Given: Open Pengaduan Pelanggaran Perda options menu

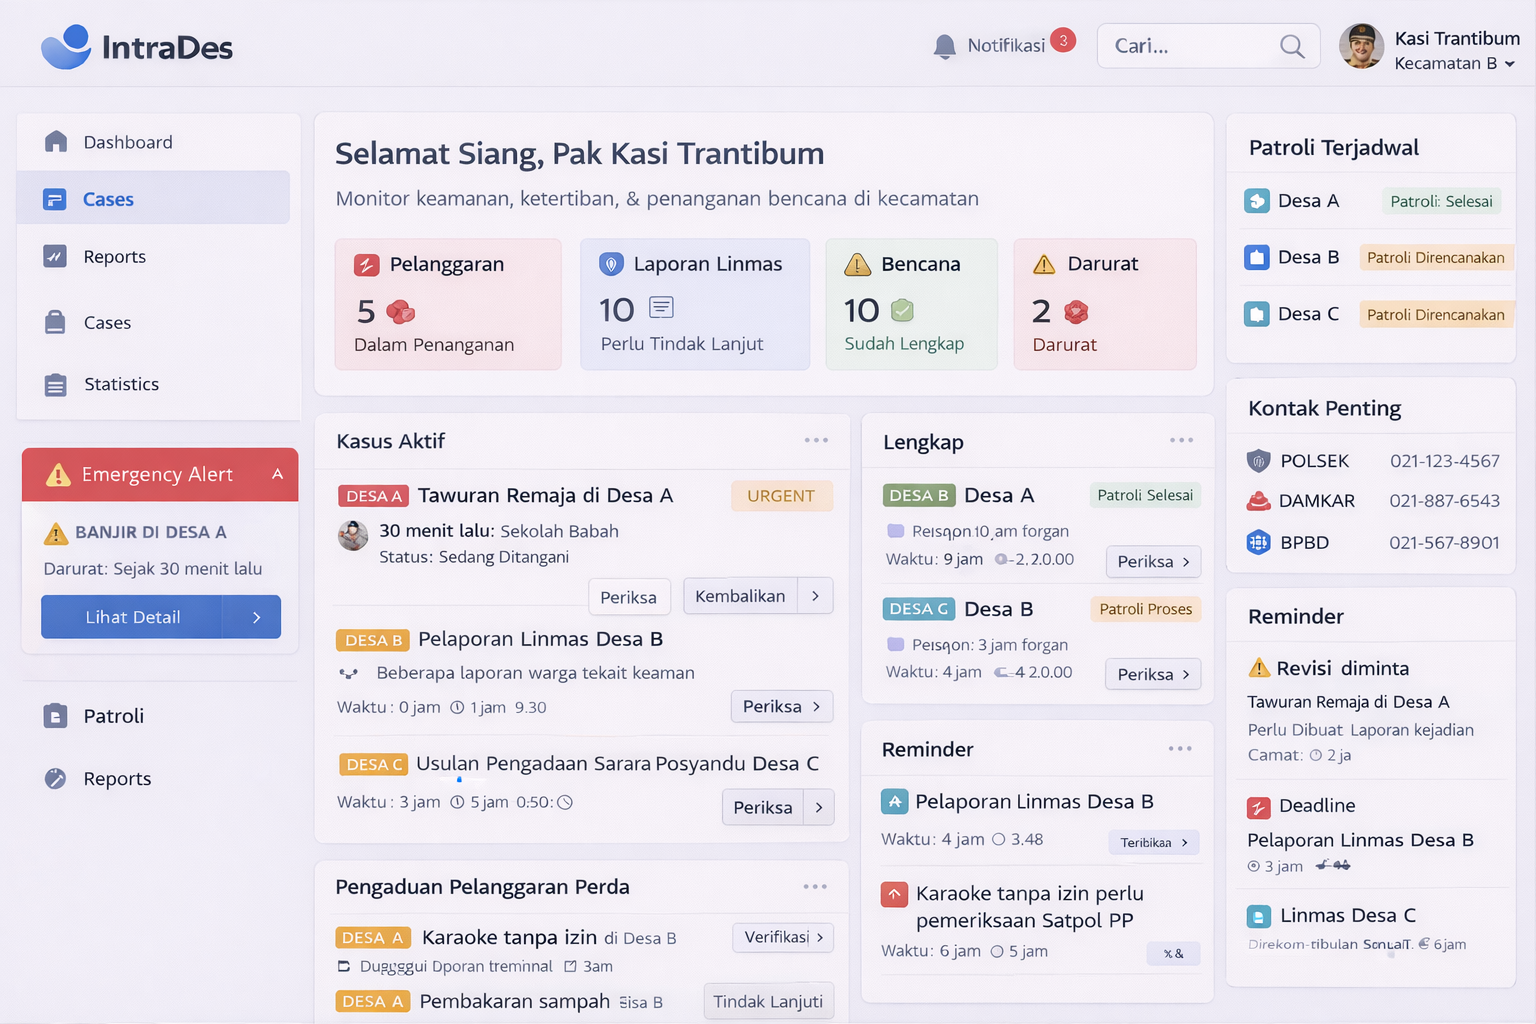Looking at the screenshot, I should point(815,887).
